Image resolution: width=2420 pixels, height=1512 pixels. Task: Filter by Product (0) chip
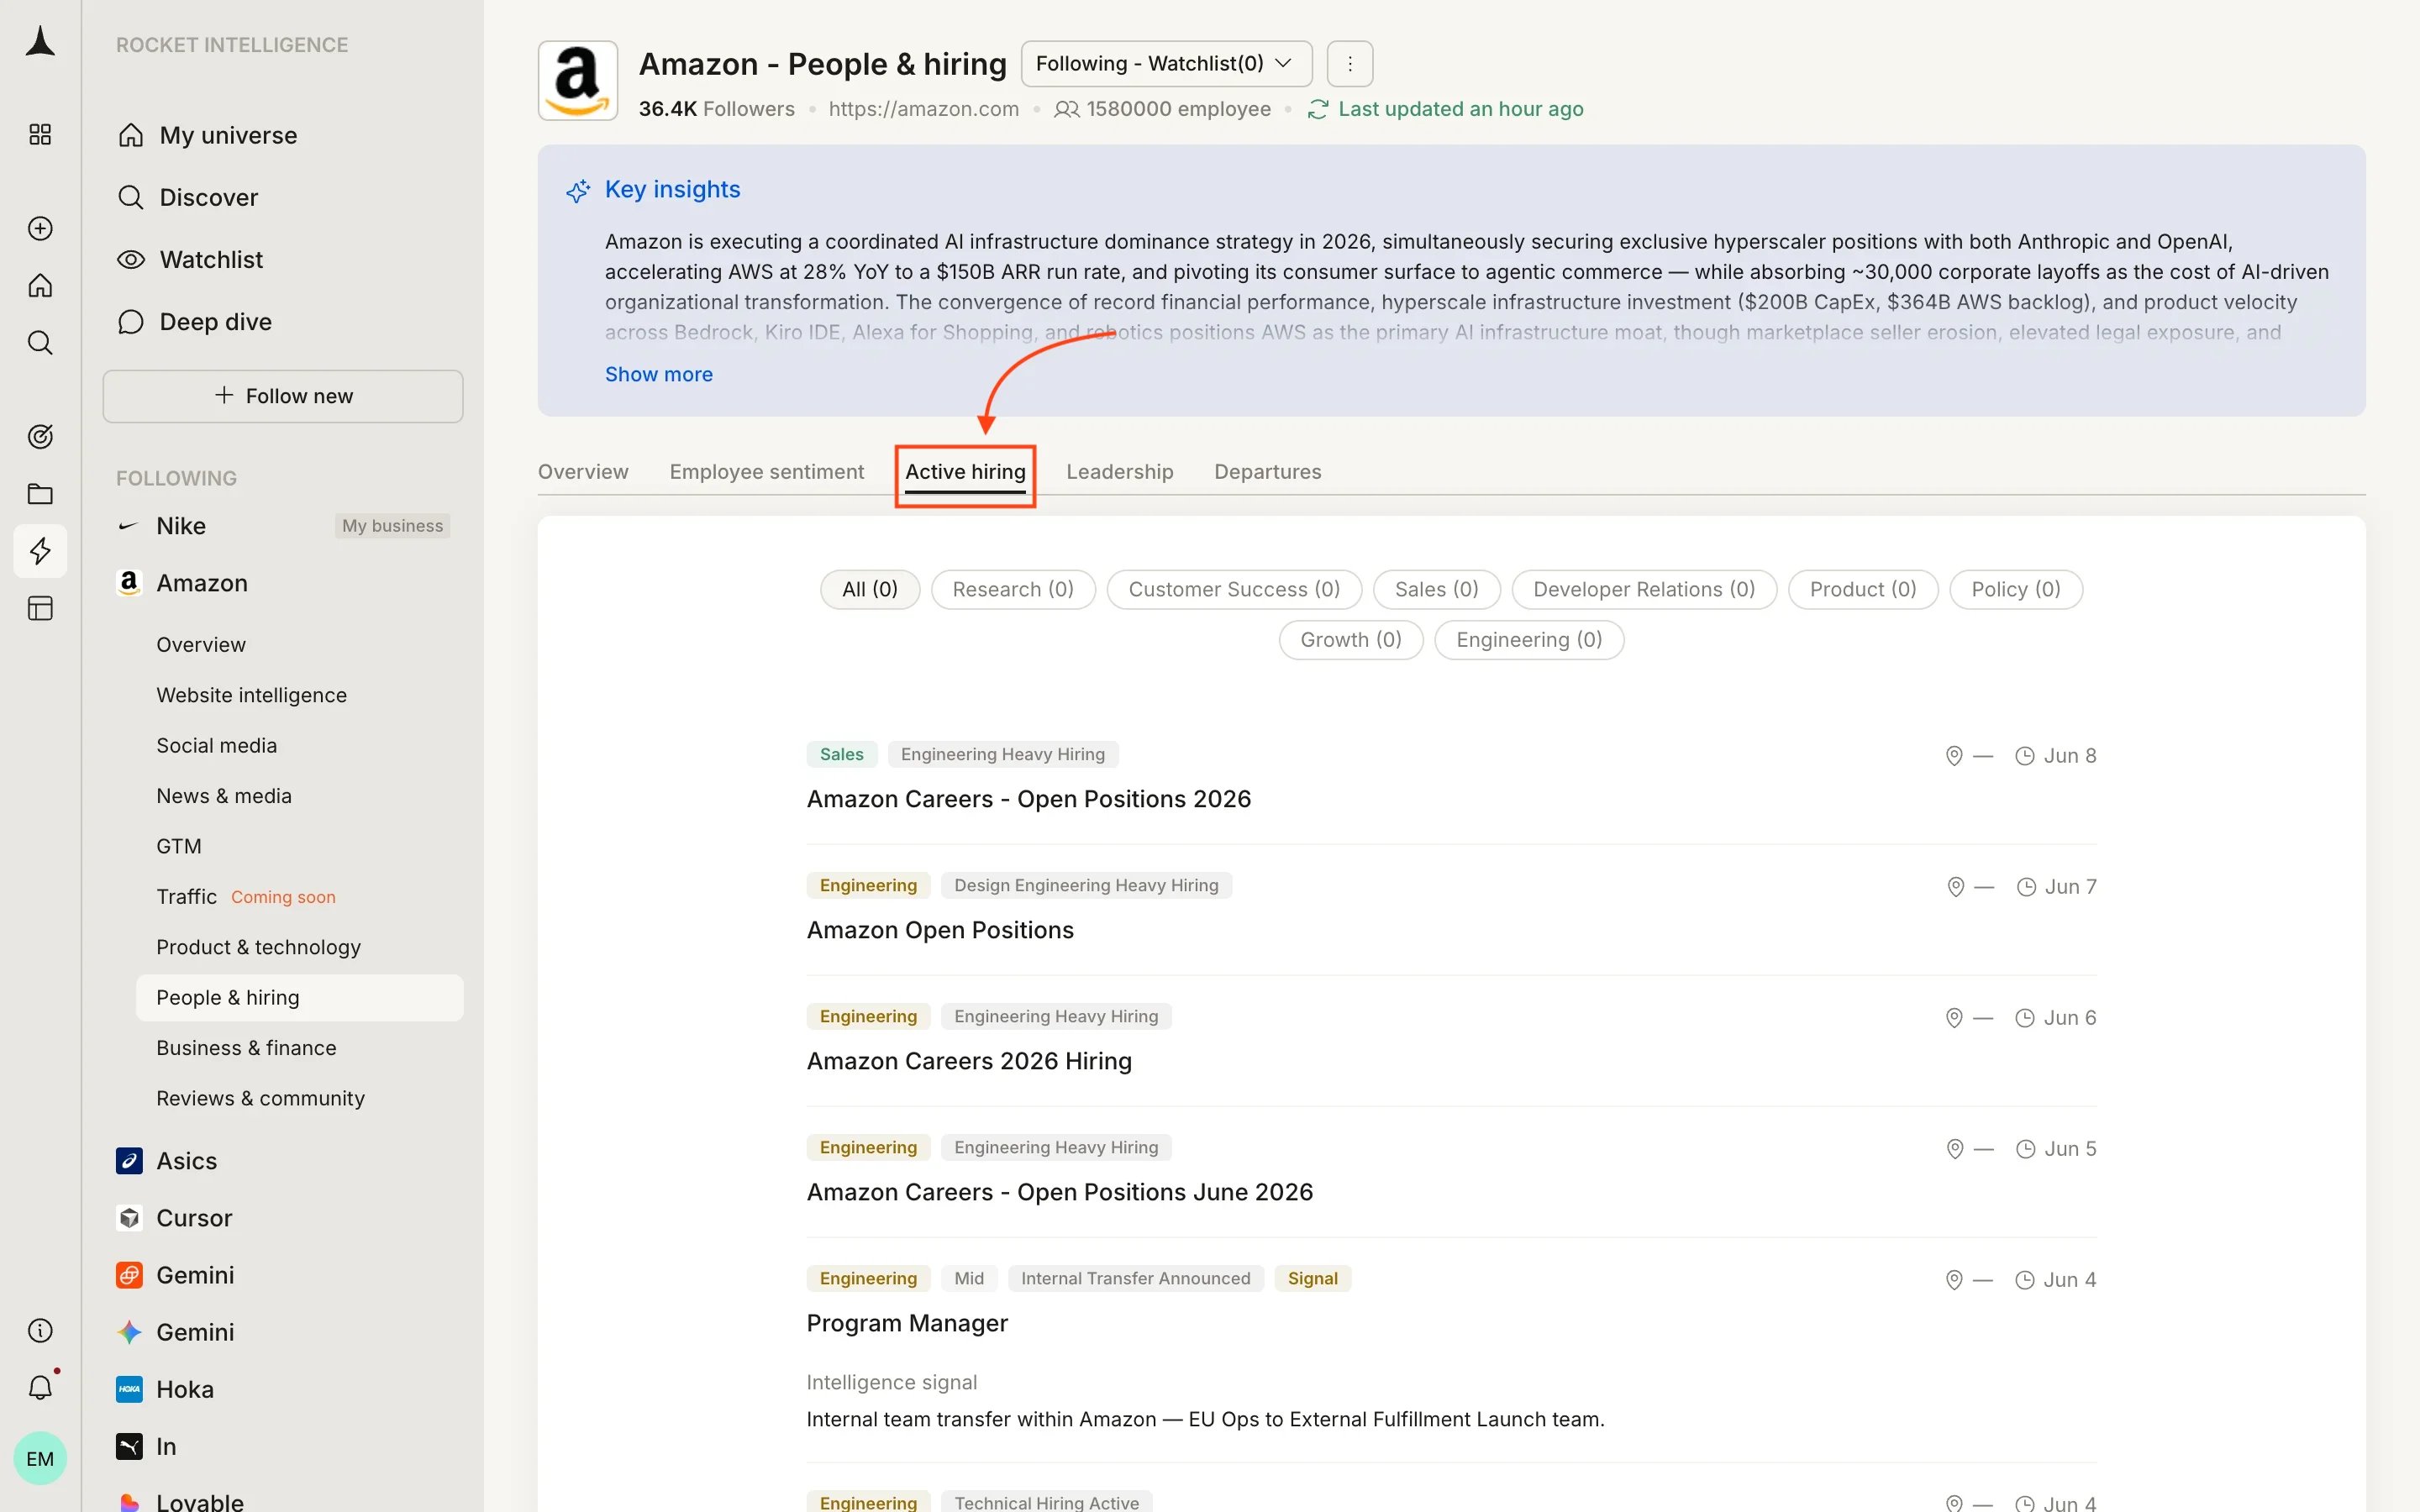coord(1863,590)
